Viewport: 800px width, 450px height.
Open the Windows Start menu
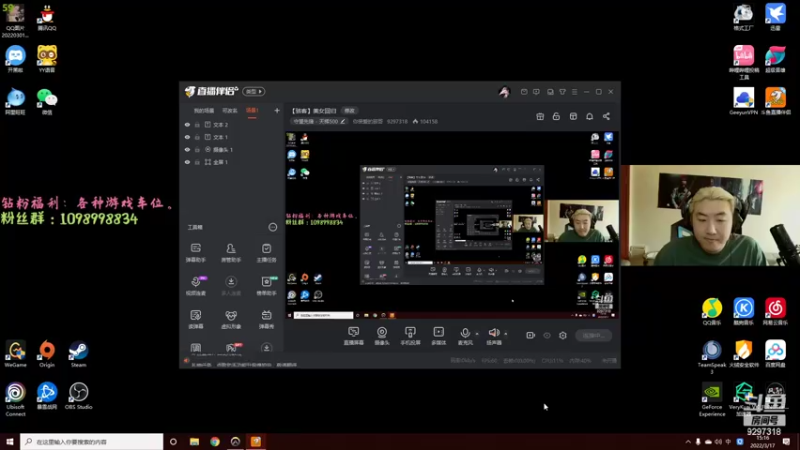point(9,442)
